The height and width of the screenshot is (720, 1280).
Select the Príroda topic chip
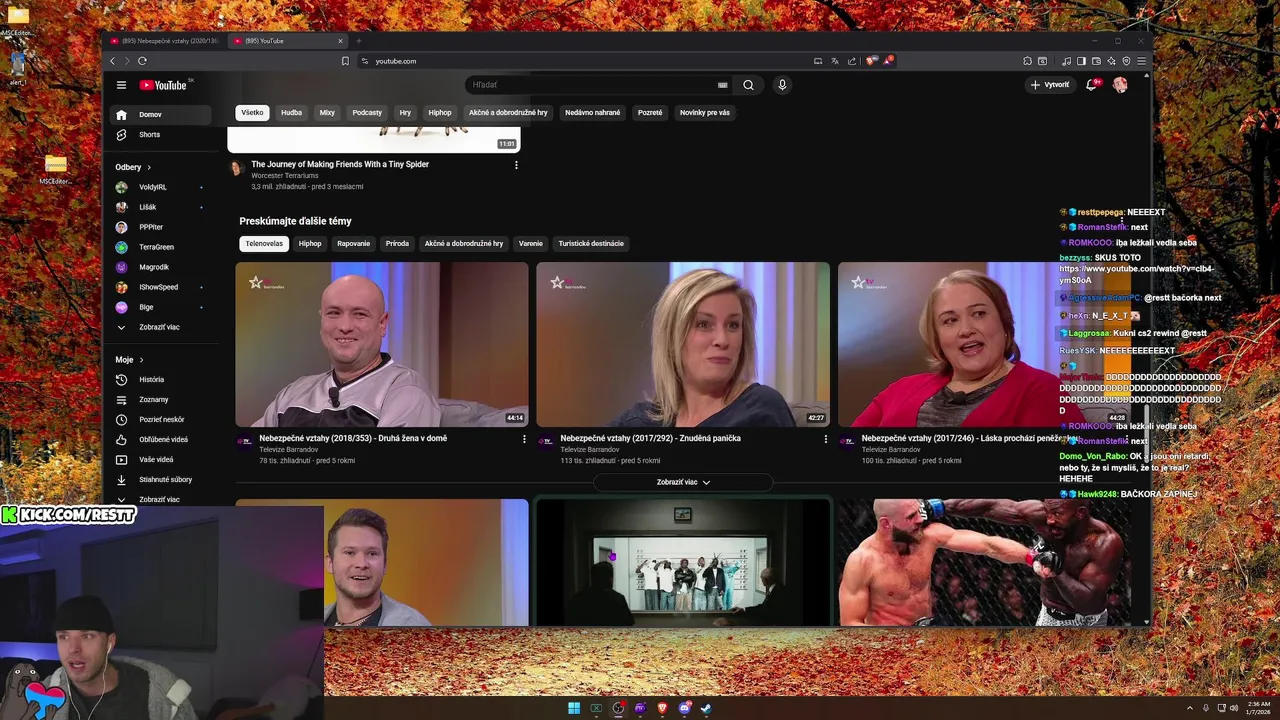(397, 243)
